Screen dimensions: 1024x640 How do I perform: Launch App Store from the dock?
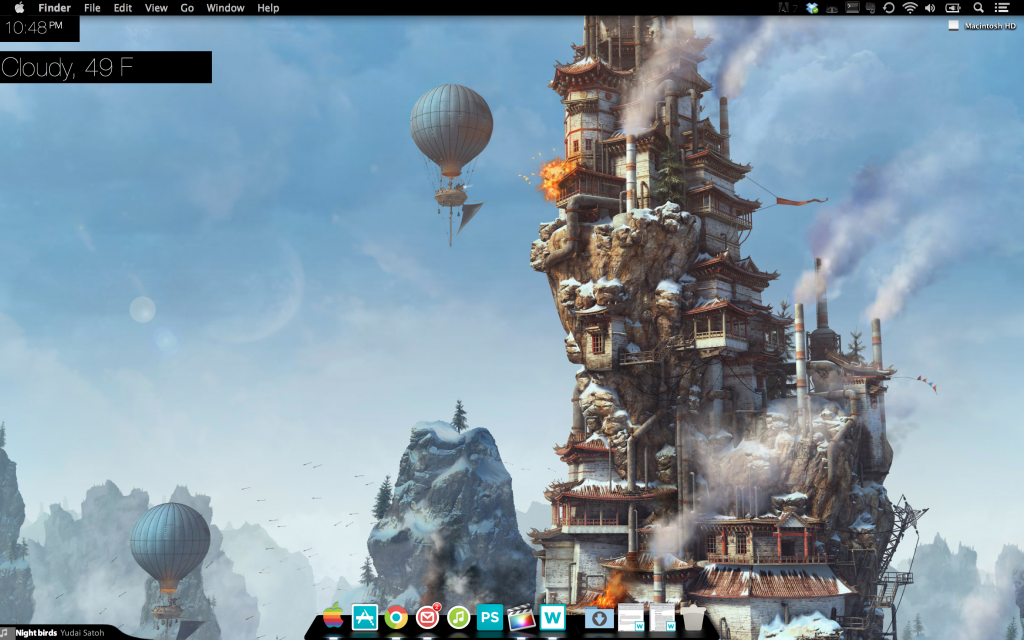point(364,616)
